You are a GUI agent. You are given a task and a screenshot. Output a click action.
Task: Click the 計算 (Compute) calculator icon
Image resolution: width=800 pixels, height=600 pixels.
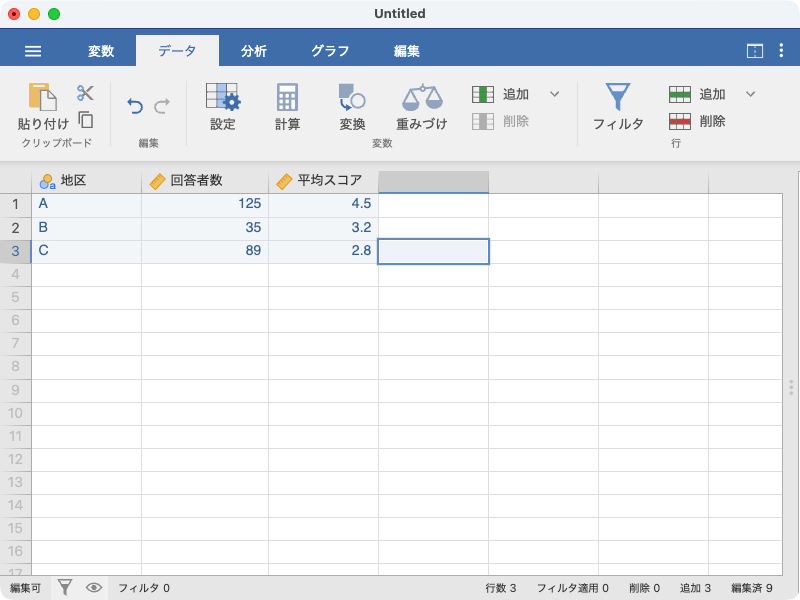click(287, 106)
